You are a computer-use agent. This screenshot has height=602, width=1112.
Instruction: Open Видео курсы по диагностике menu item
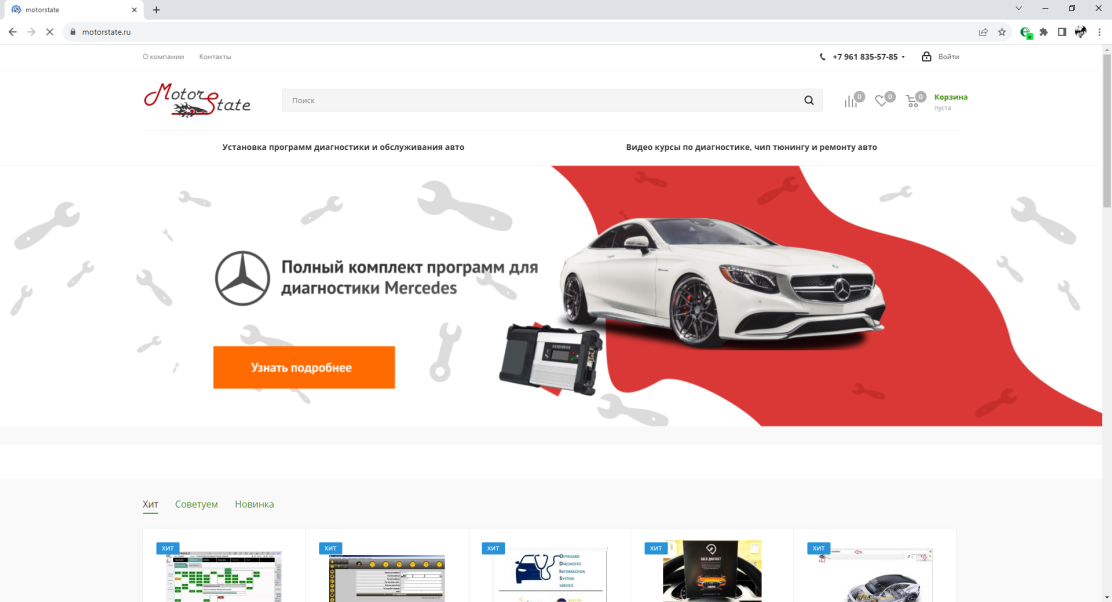(x=751, y=147)
